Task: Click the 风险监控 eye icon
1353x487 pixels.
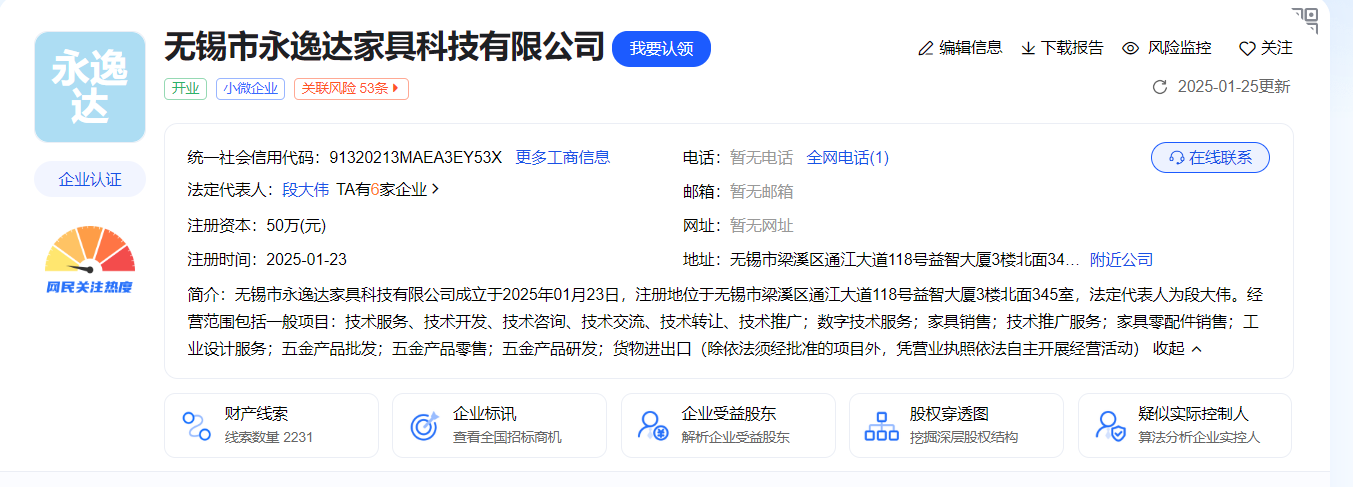Action: [1131, 48]
